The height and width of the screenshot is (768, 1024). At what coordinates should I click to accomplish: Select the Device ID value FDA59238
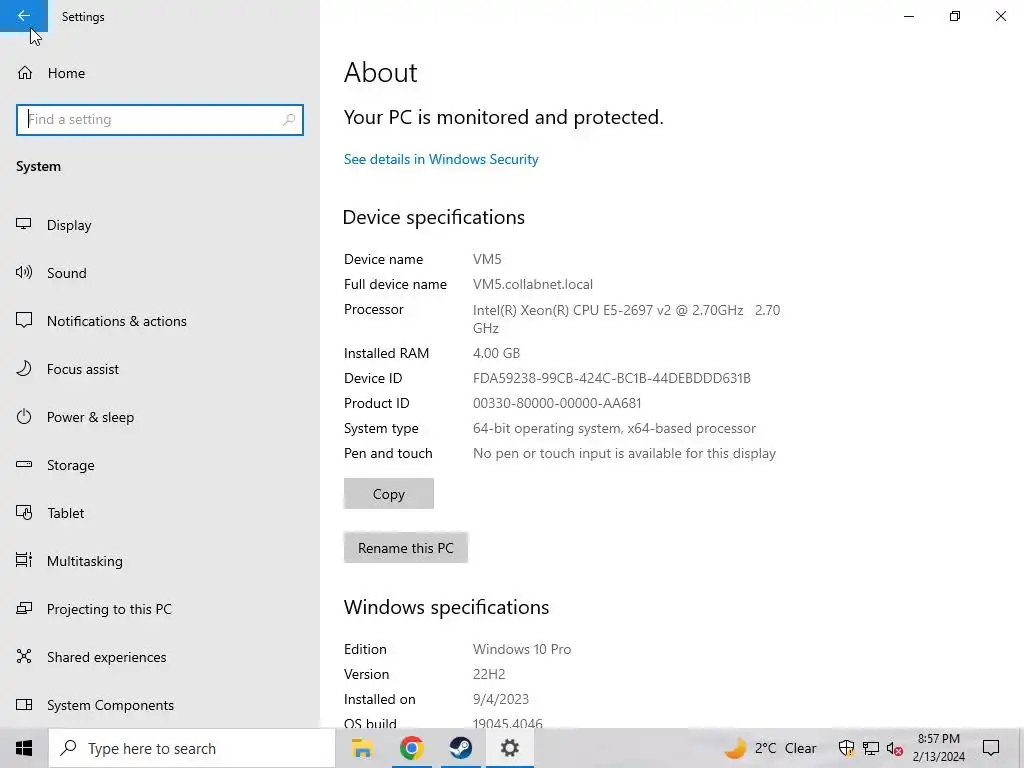tap(612, 378)
